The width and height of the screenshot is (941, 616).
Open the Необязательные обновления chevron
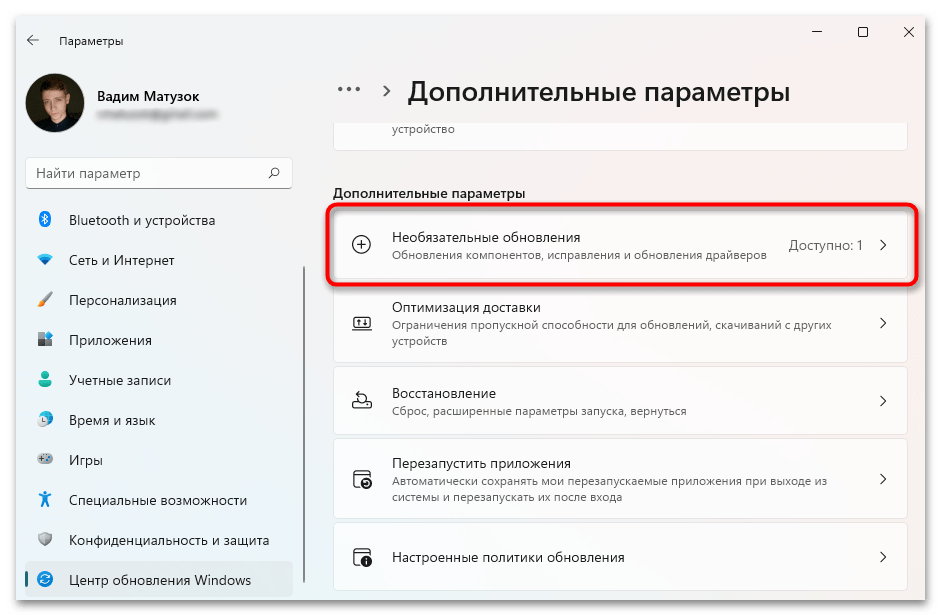(x=882, y=245)
